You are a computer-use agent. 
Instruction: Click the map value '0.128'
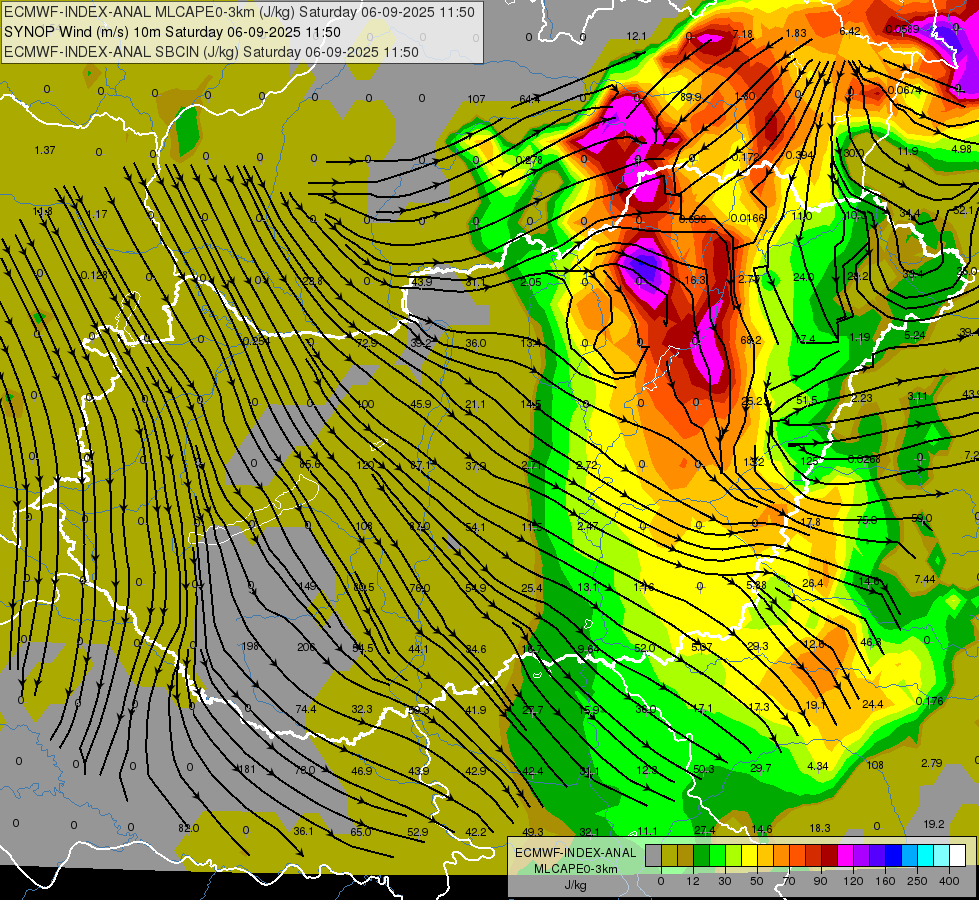click(x=94, y=275)
